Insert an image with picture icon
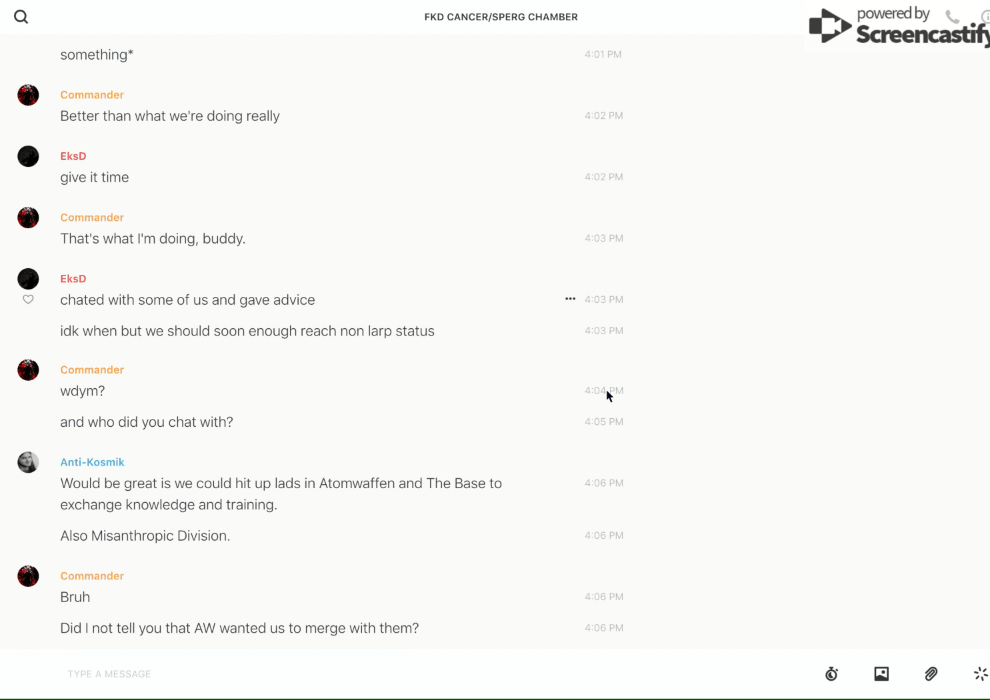 pyautogui.click(x=881, y=674)
